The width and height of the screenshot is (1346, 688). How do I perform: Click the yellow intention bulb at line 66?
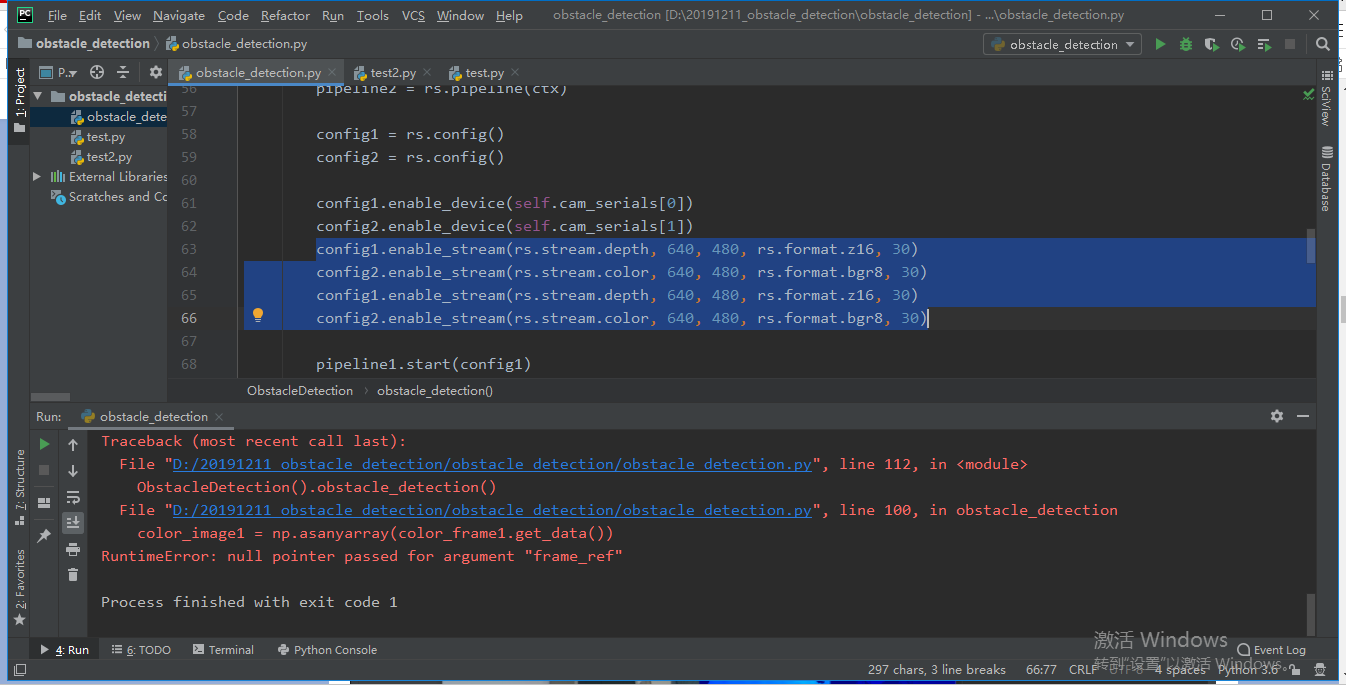(x=258, y=315)
